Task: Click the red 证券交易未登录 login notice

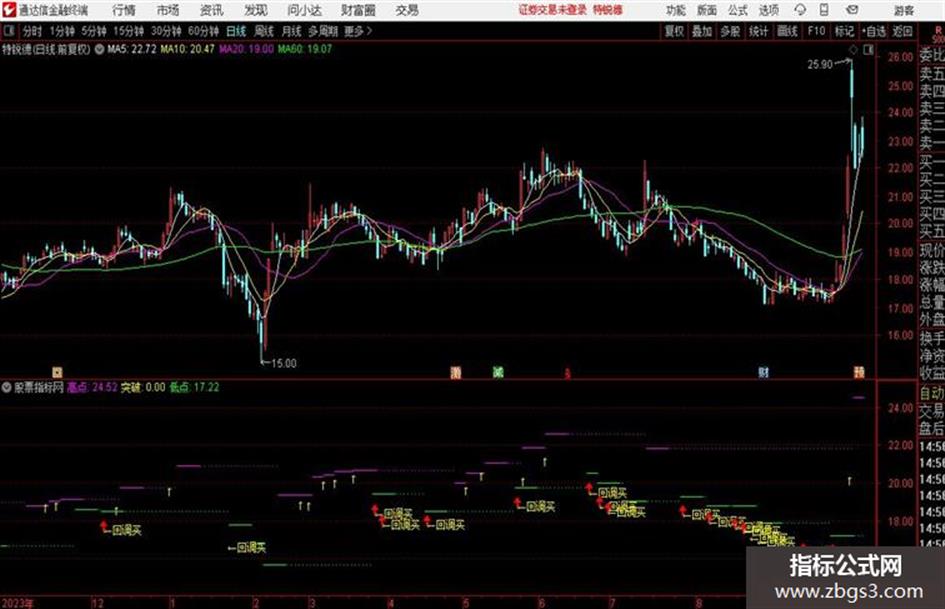Action: pyautogui.click(x=553, y=10)
